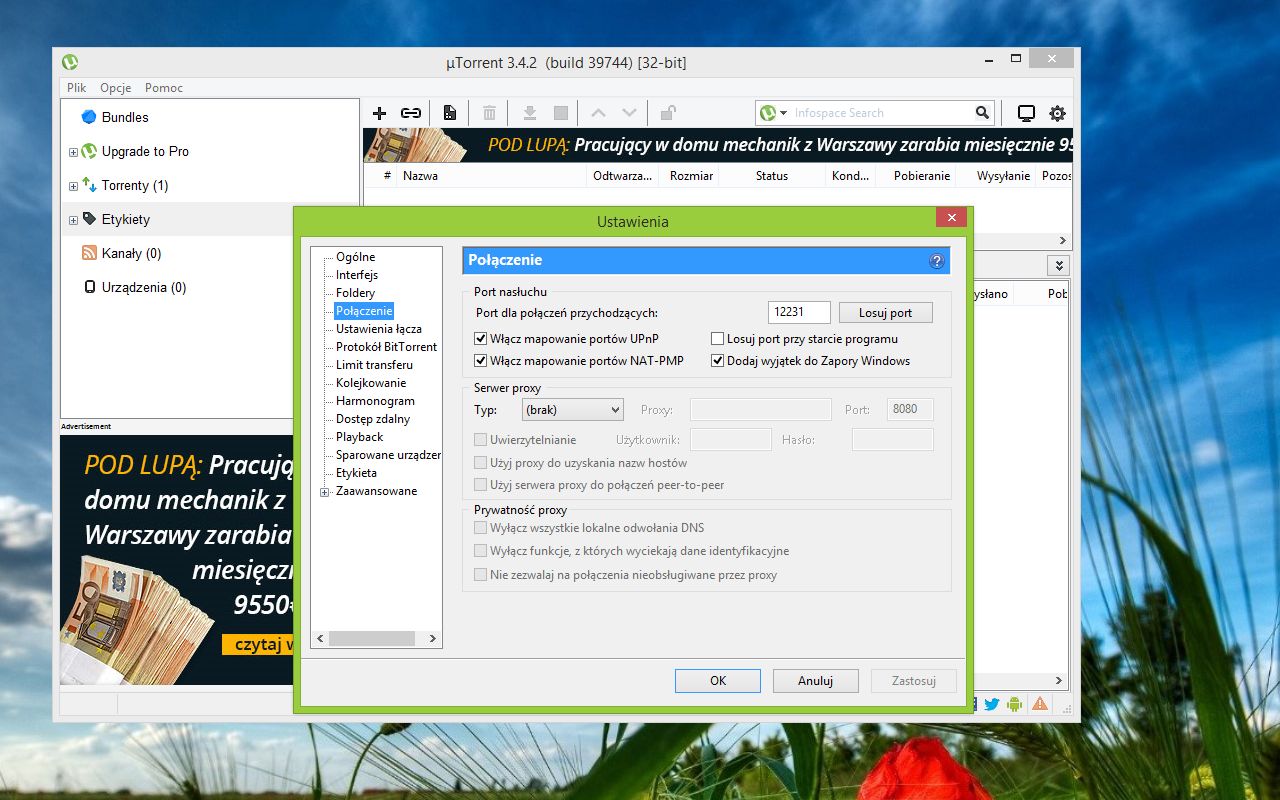Click the µTorrent logo in title bar
The width and height of the screenshot is (1280, 800).
click(x=69, y=62)
